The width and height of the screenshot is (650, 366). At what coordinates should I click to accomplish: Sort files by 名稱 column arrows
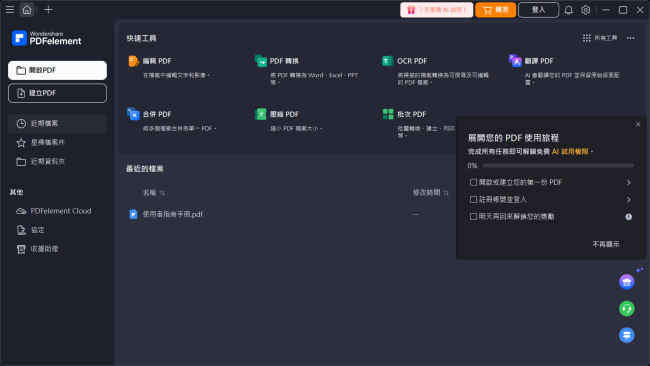(x=162, y=193)
